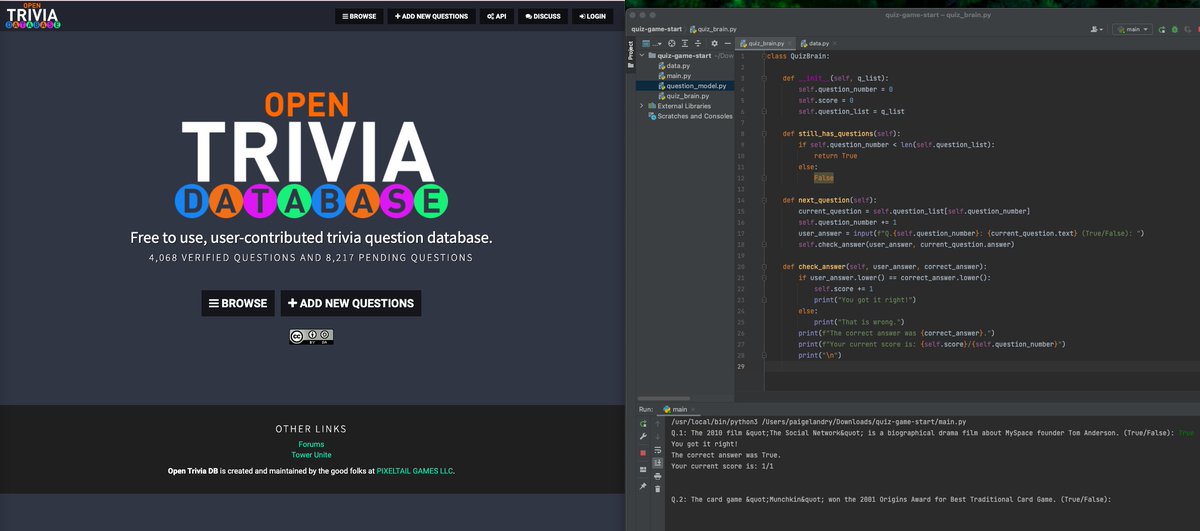Click Restore Layout icon in Run panel

pos(643,469)
